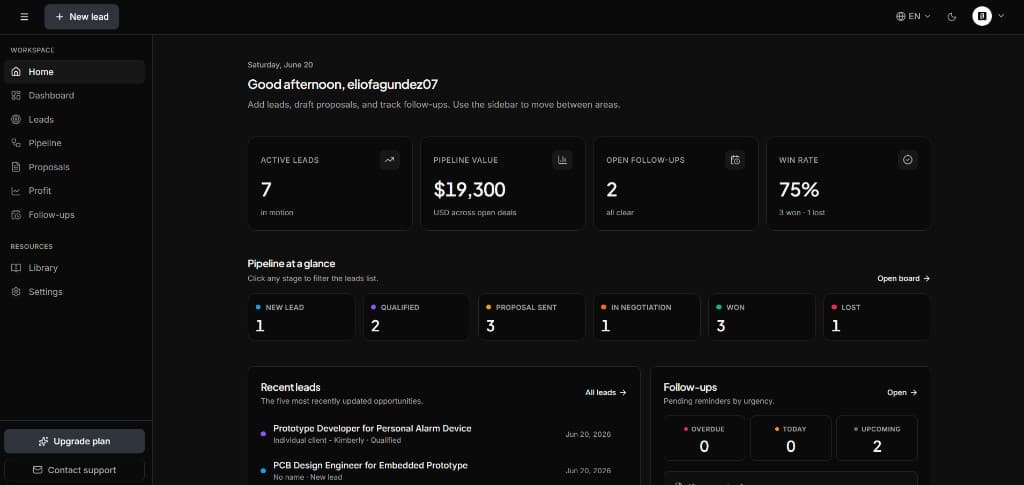Viewport: 1024px width, 485px height.
Task: Navigate to Proposals in the sidebar
Action: [74, 167]
